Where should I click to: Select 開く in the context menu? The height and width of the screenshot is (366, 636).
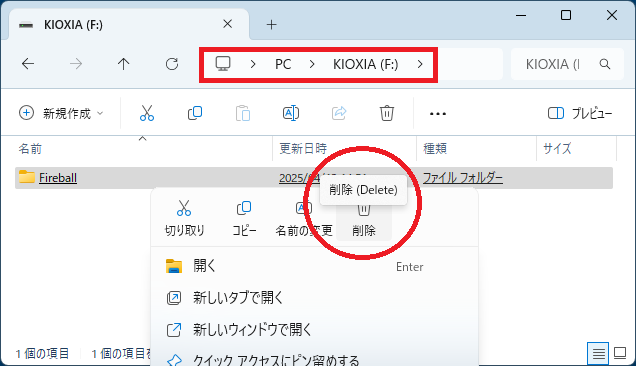[314, 266]
